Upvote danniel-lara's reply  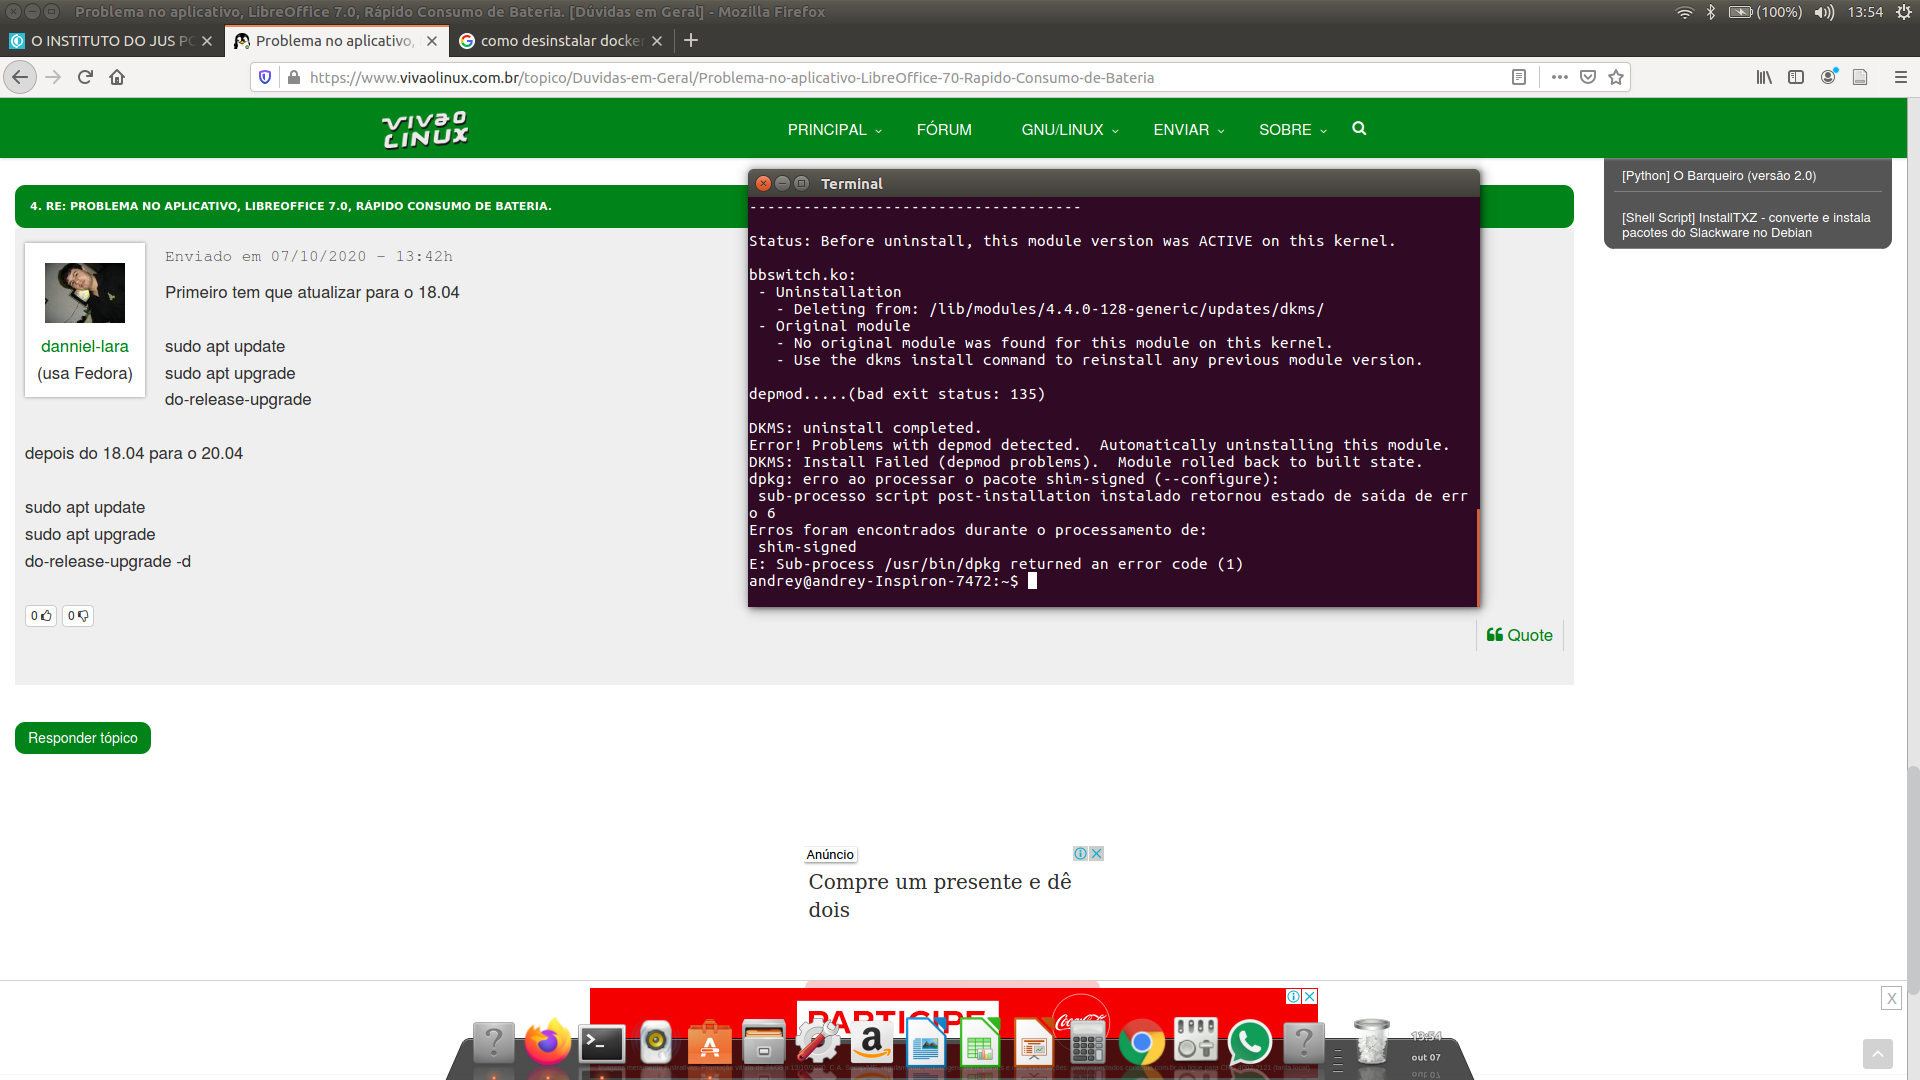point(41,616)
